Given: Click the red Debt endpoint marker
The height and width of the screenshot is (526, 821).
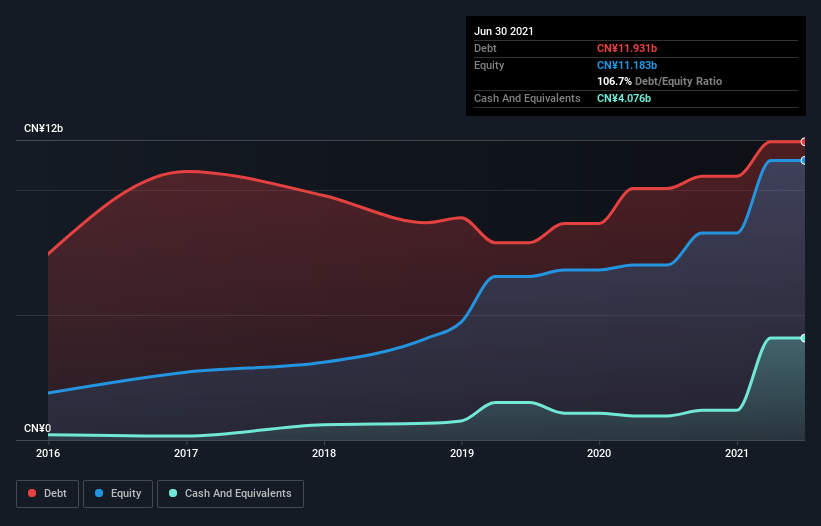Looking at the screenshot, I should [x=804, y=142].
